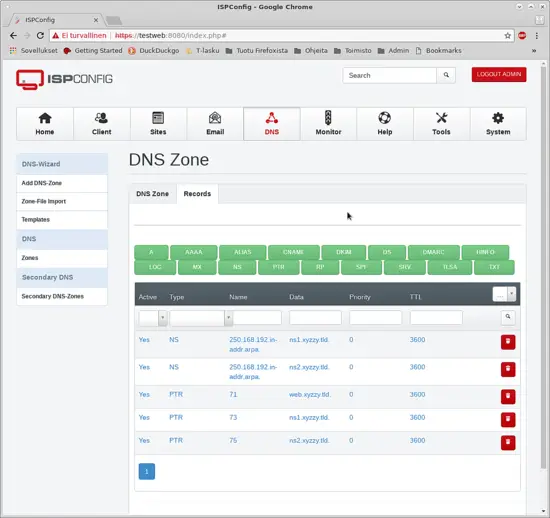Delete the ns1 NS record
The width and height of the screenshot is (550, 518).
pyautogui.click(x=508, y=342)
